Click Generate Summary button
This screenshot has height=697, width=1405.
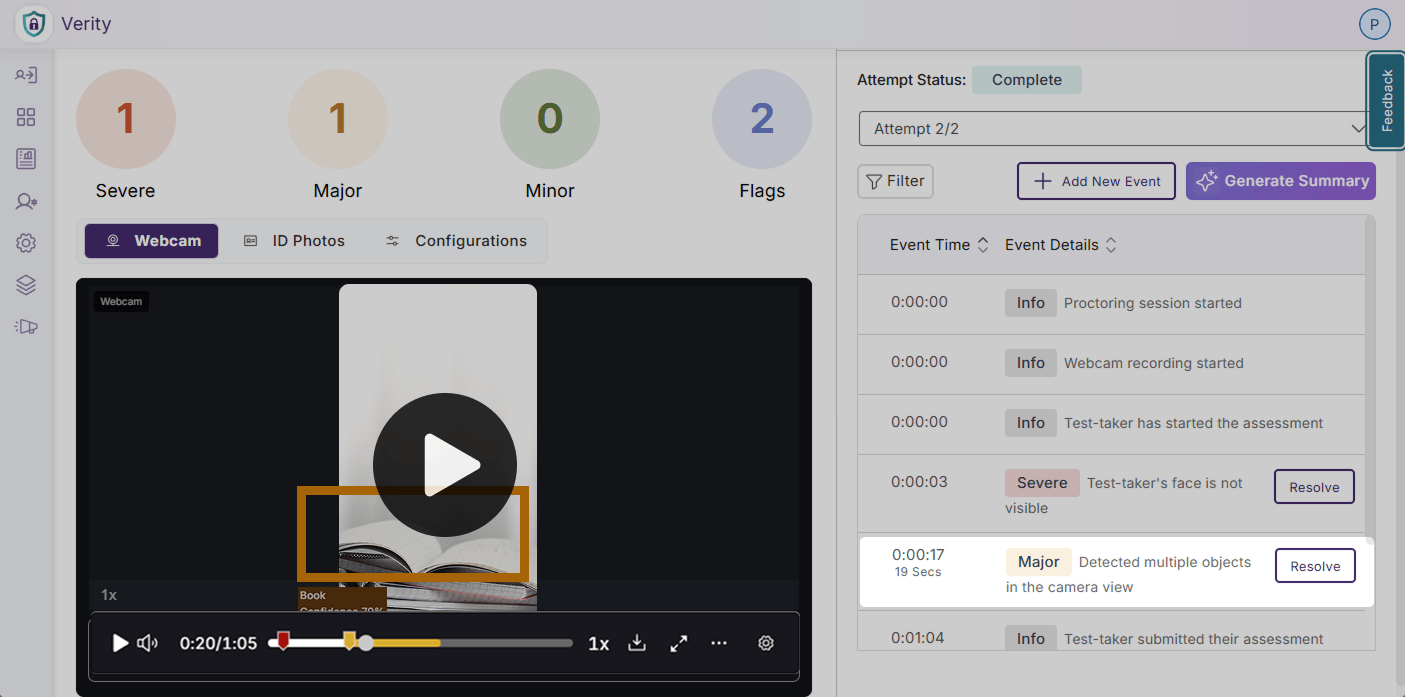[1281, 181]
